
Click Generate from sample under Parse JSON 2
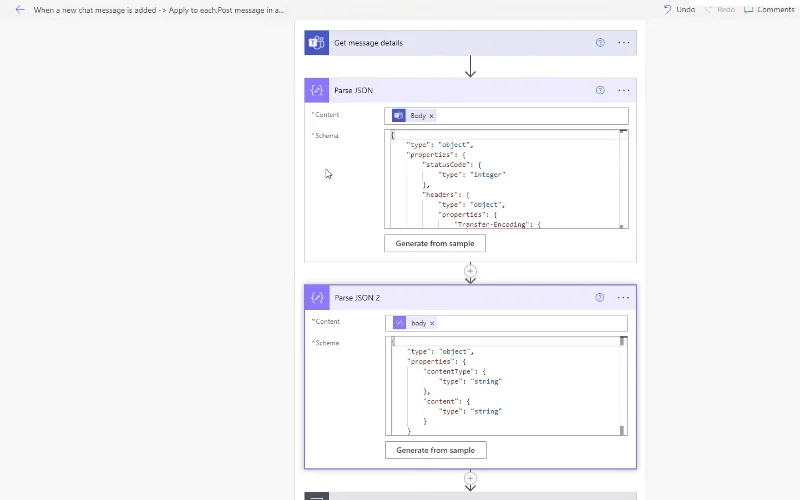(x=436, y=450)
